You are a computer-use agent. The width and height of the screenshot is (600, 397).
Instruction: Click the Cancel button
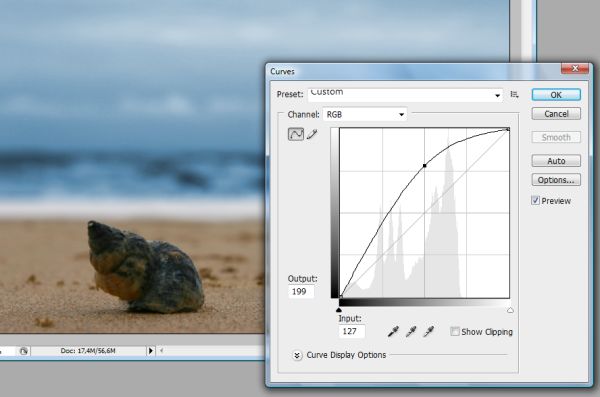pyautogui.click(x=556, y=114)
